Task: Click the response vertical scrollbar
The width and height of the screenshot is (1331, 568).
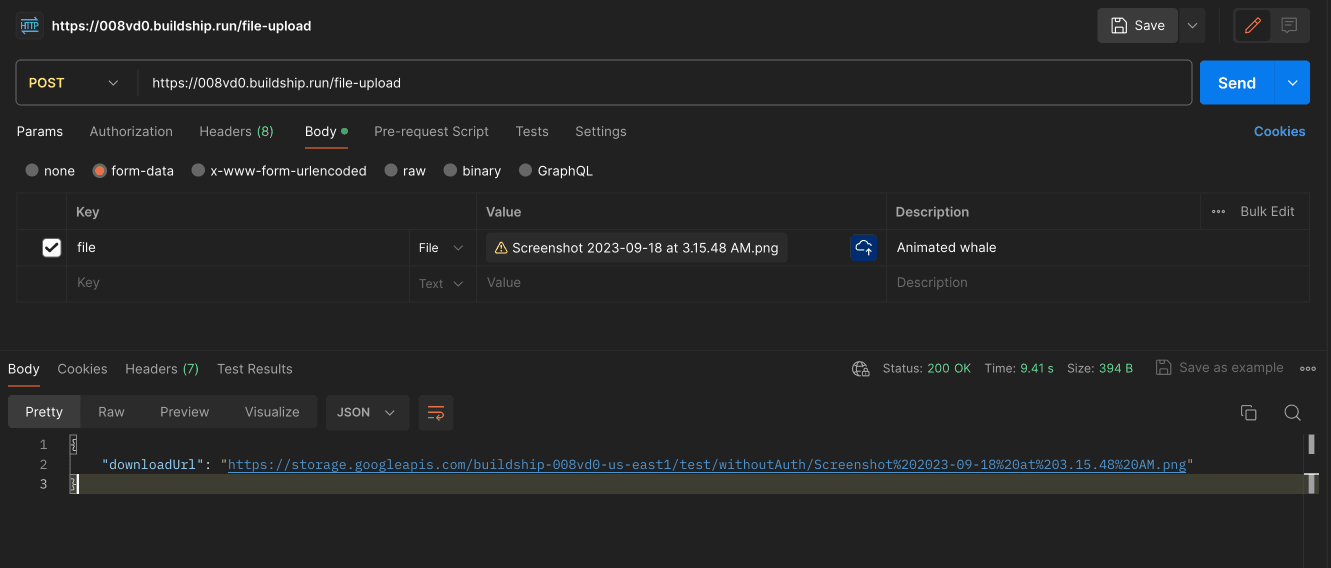Action: 1311,444
